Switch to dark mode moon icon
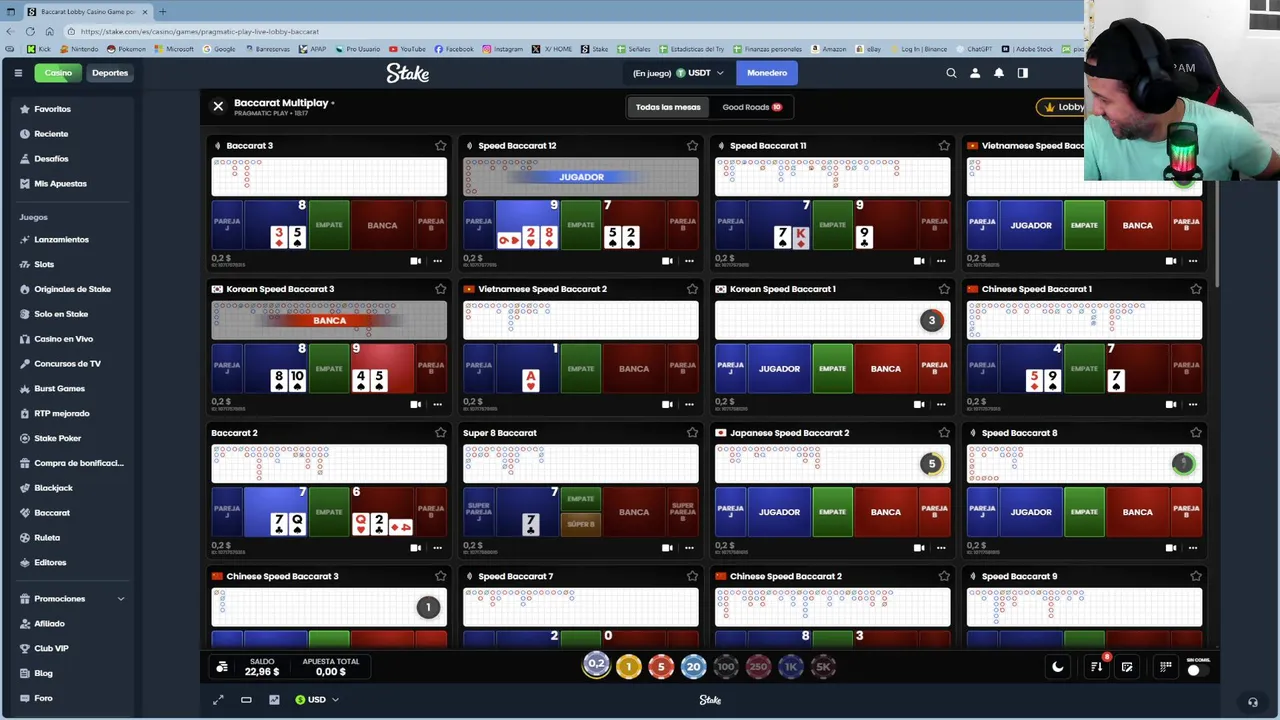The height and width of the screenshot is (720, 1280). tap(1057, 667)
